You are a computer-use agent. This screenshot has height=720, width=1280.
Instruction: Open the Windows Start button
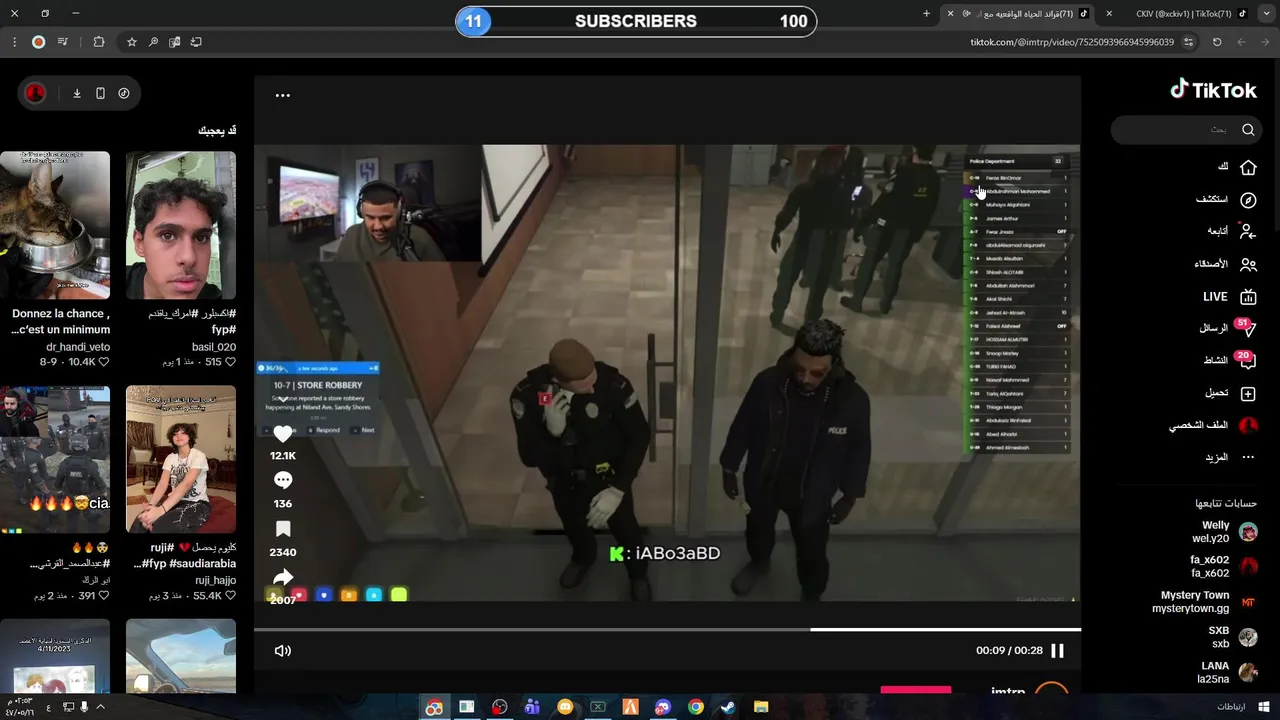1263,707
